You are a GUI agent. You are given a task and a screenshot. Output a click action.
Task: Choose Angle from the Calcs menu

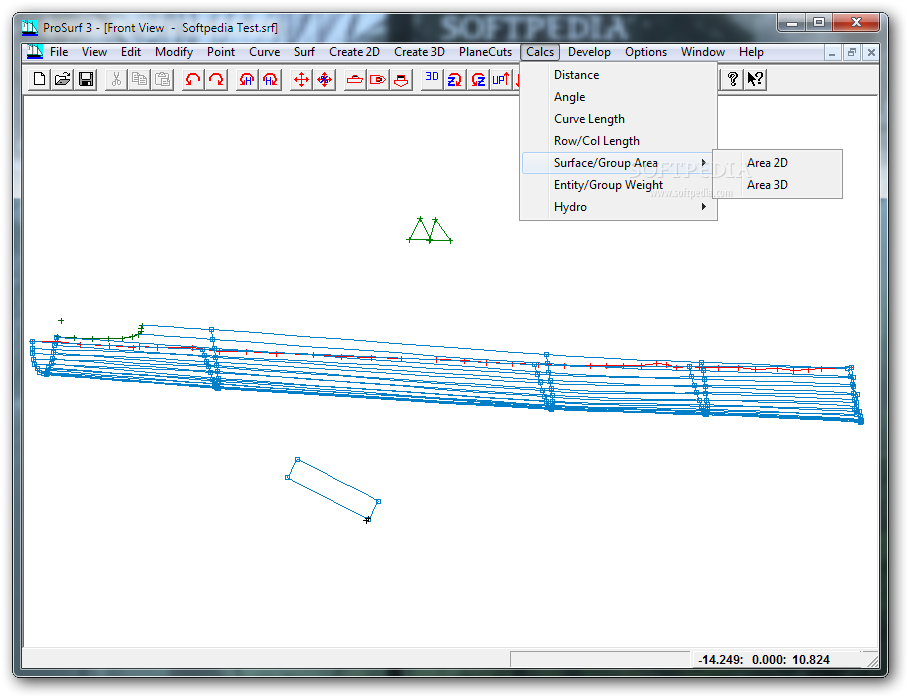pos(619,97)
